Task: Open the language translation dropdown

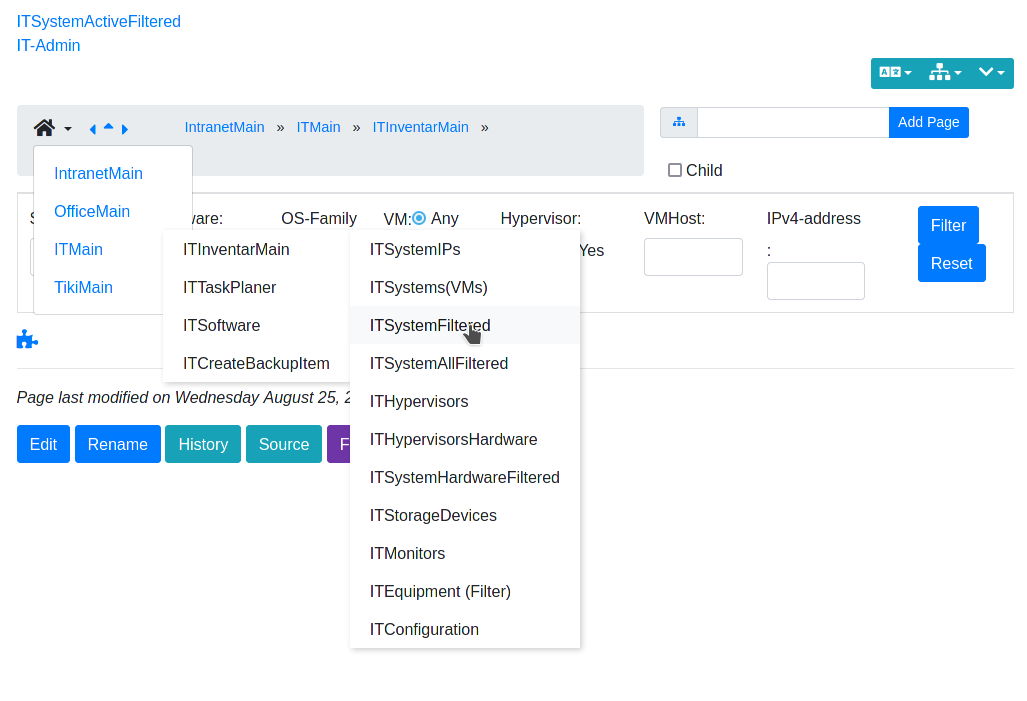Action: pyautogui.click(x=895, y=73)
